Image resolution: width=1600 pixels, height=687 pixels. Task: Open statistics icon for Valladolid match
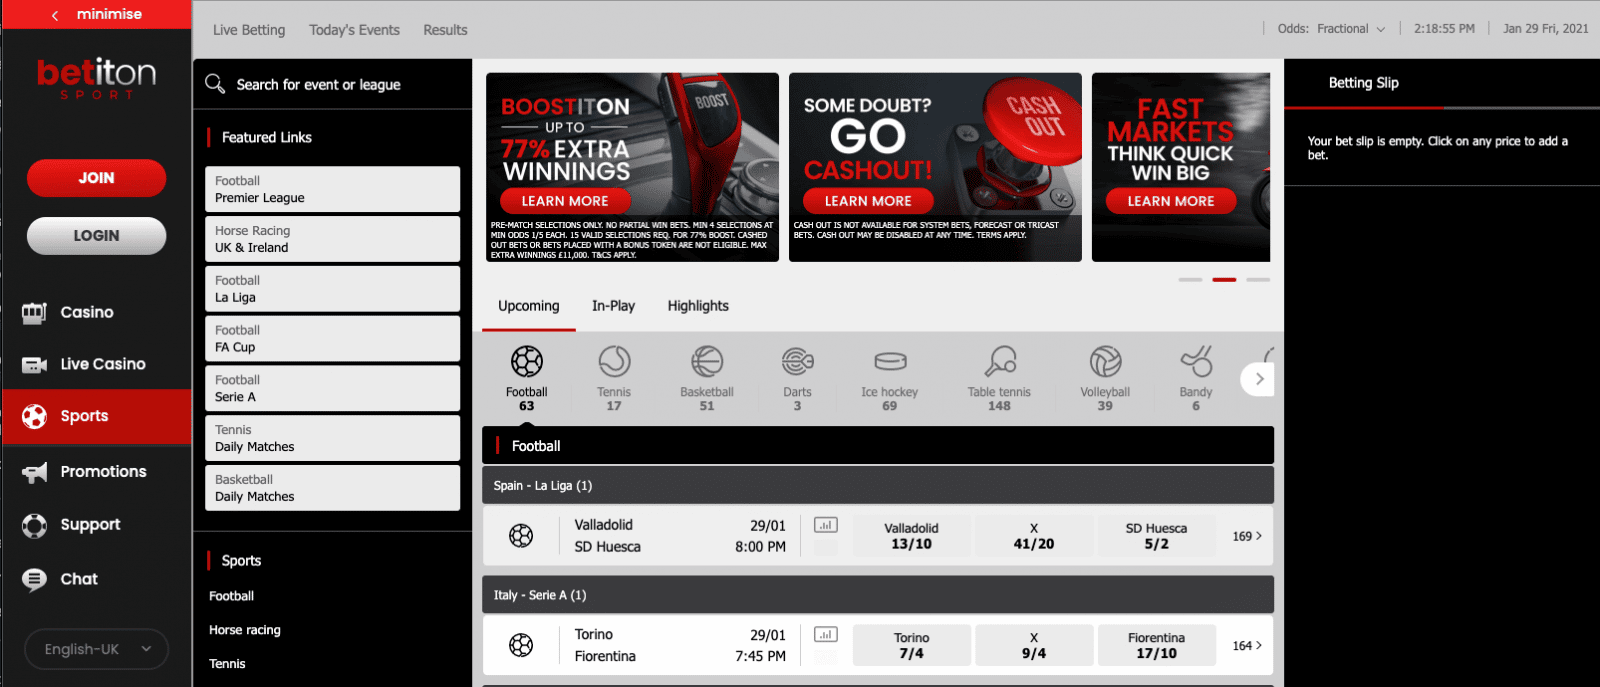pyautogui.click(x=825, y=525)
